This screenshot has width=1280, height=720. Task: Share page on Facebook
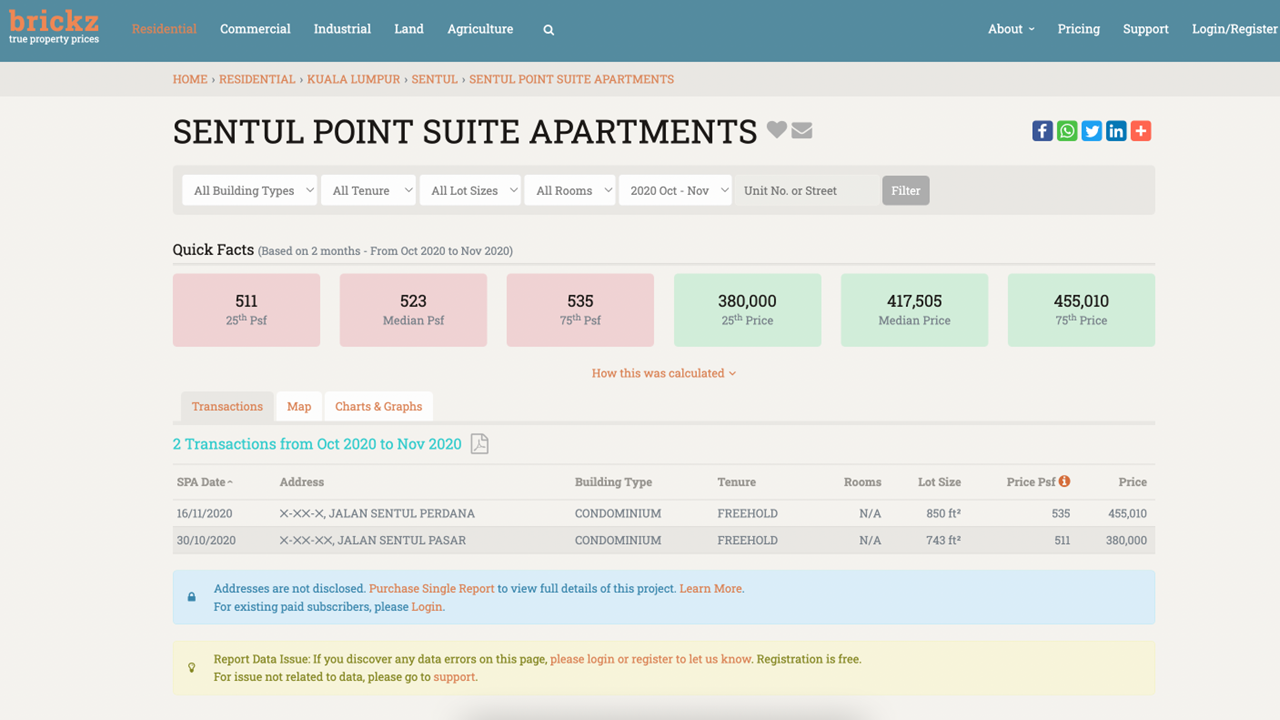(1042, 131)
